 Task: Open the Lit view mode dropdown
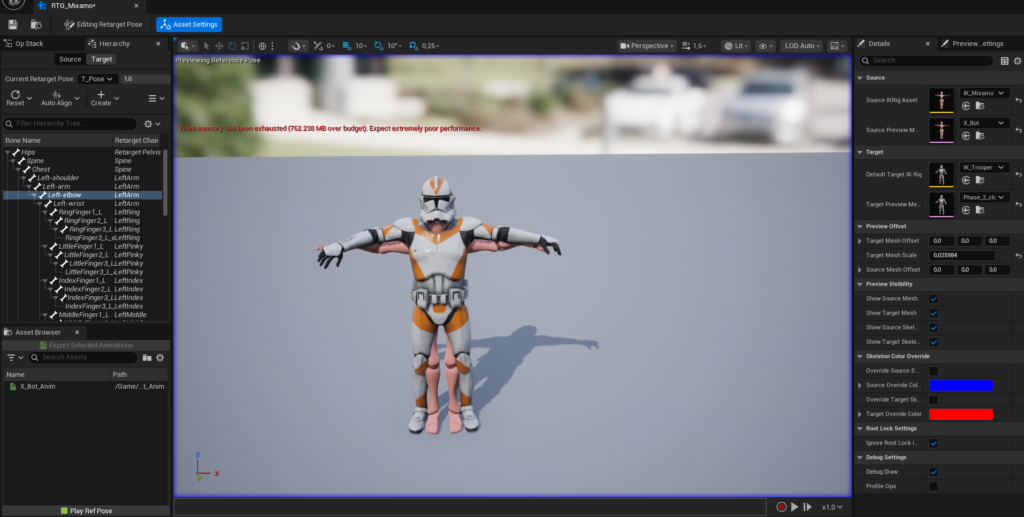click(737, 46)
